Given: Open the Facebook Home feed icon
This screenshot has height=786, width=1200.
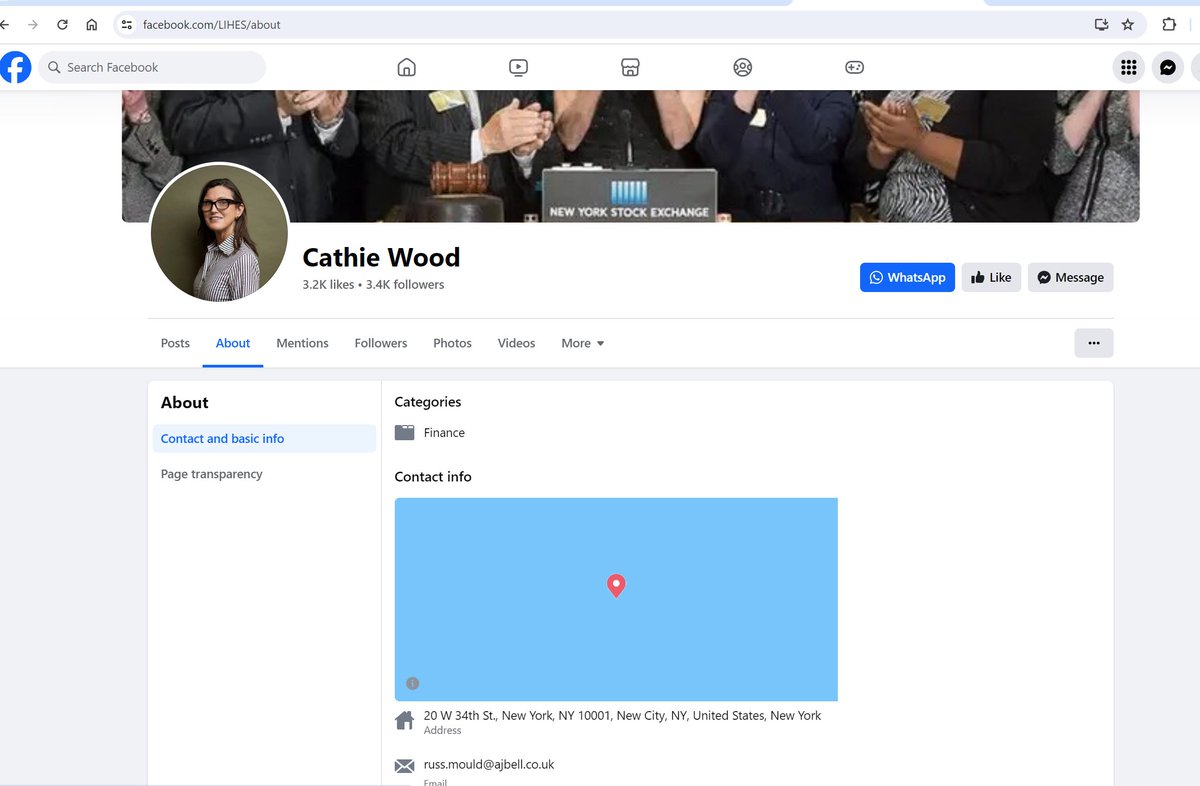Looking at the screenshot, I should [406, 67].
